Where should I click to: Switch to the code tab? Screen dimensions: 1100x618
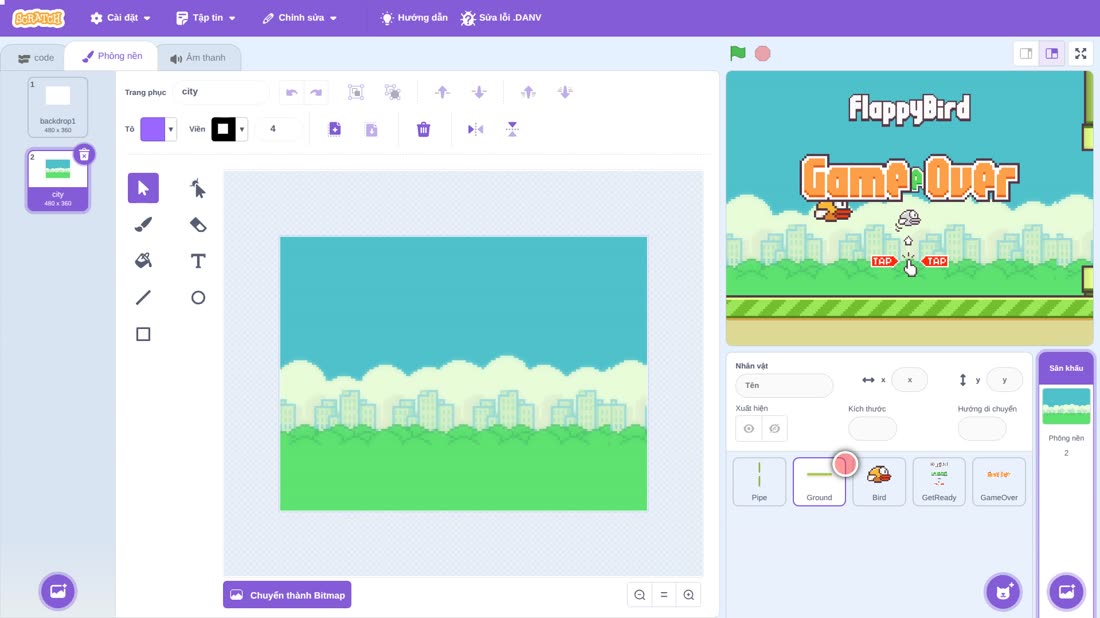(36, 58)
